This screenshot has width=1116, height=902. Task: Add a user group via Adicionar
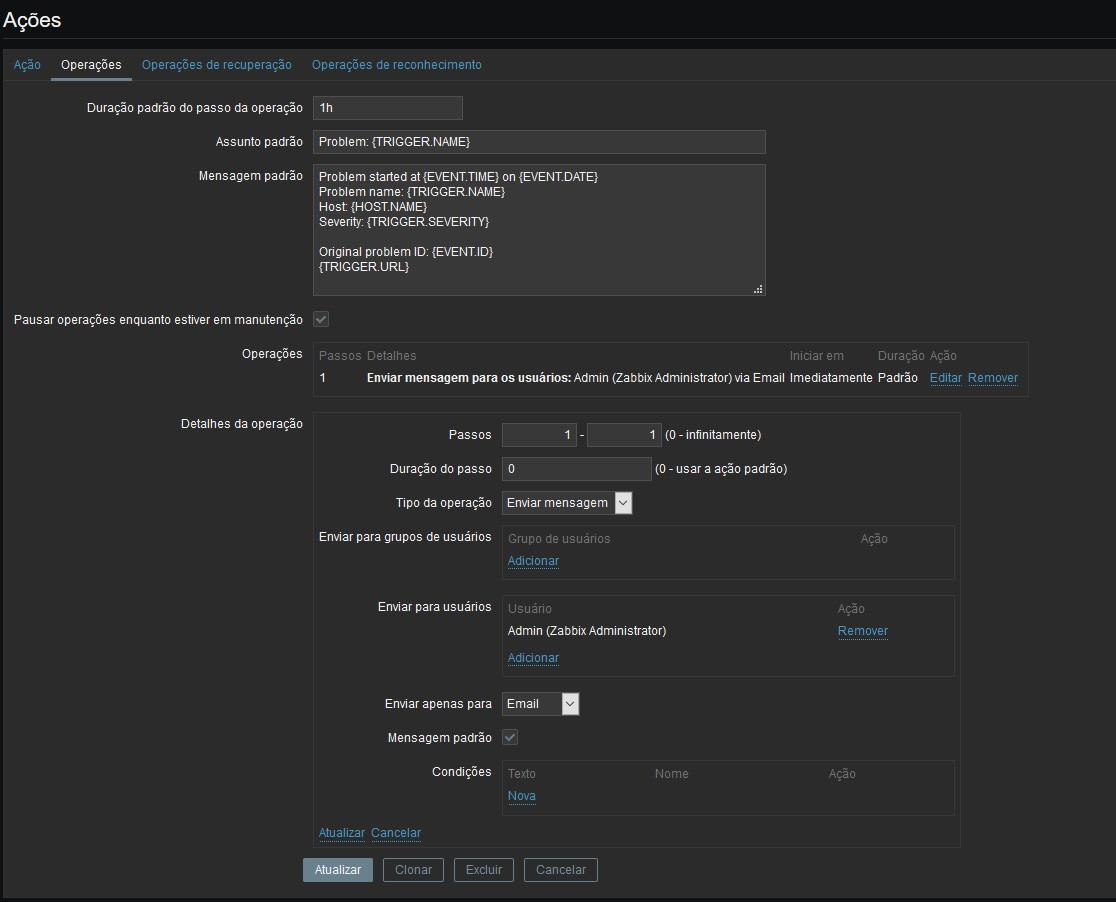tap(533, 561)
